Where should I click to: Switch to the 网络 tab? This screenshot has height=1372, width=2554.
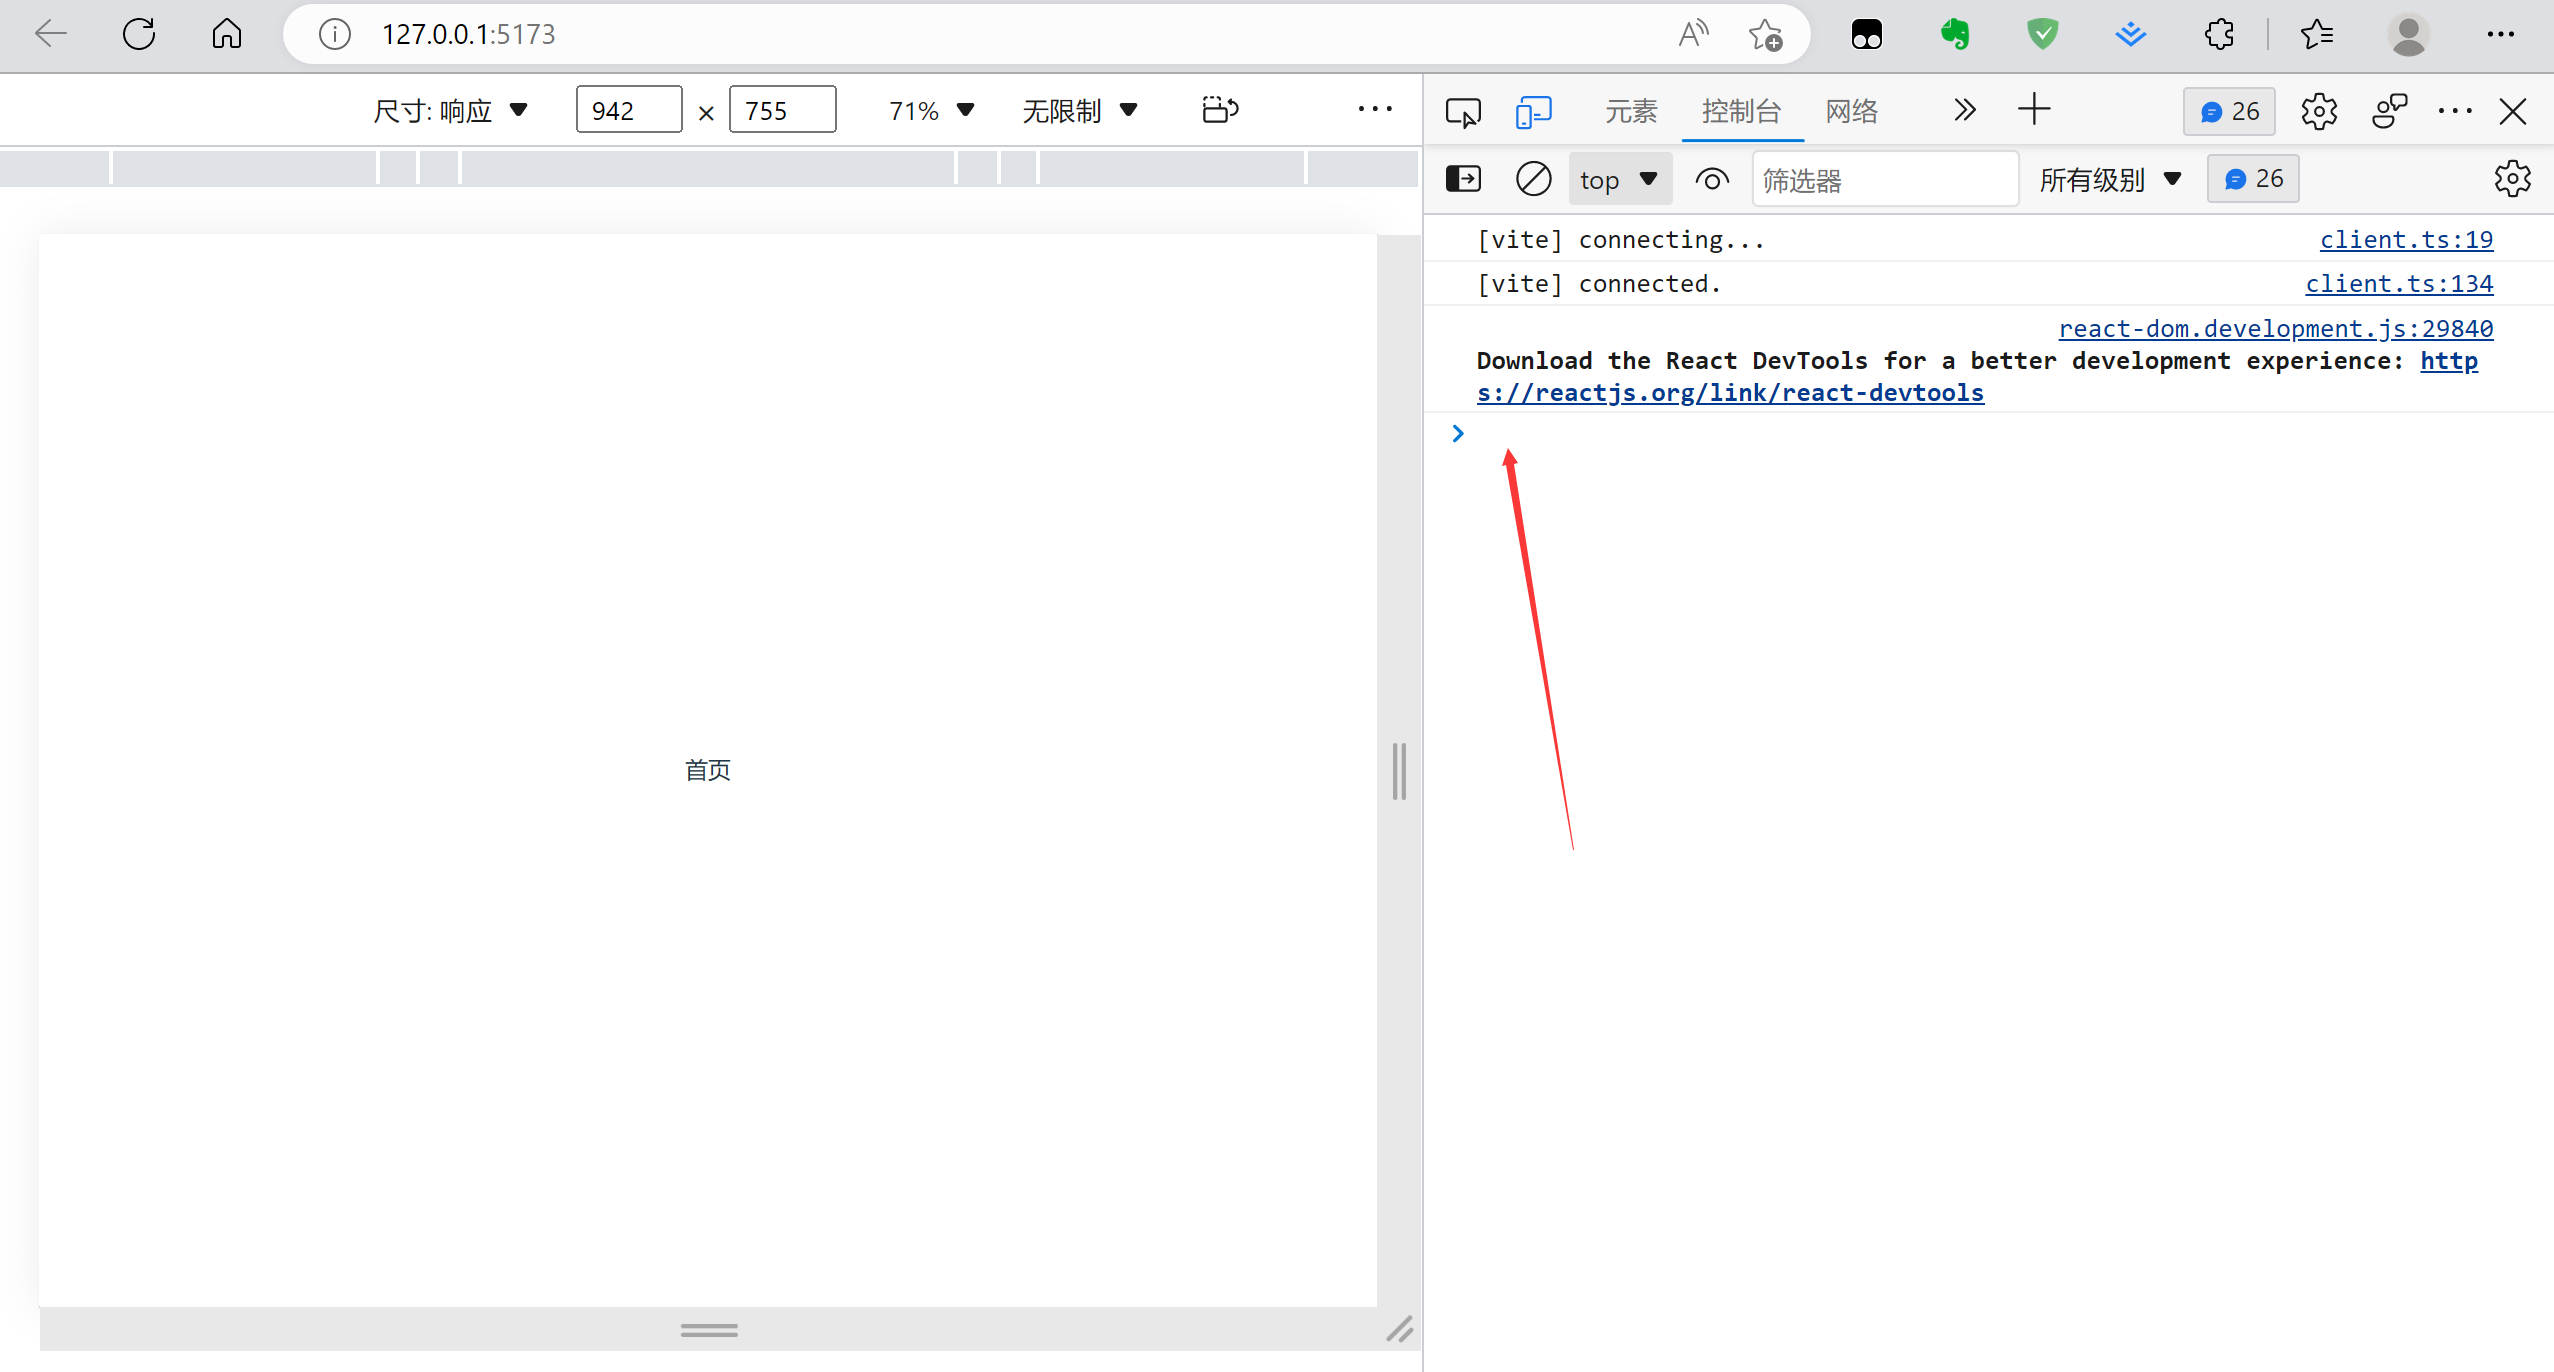click(1851, 111)
